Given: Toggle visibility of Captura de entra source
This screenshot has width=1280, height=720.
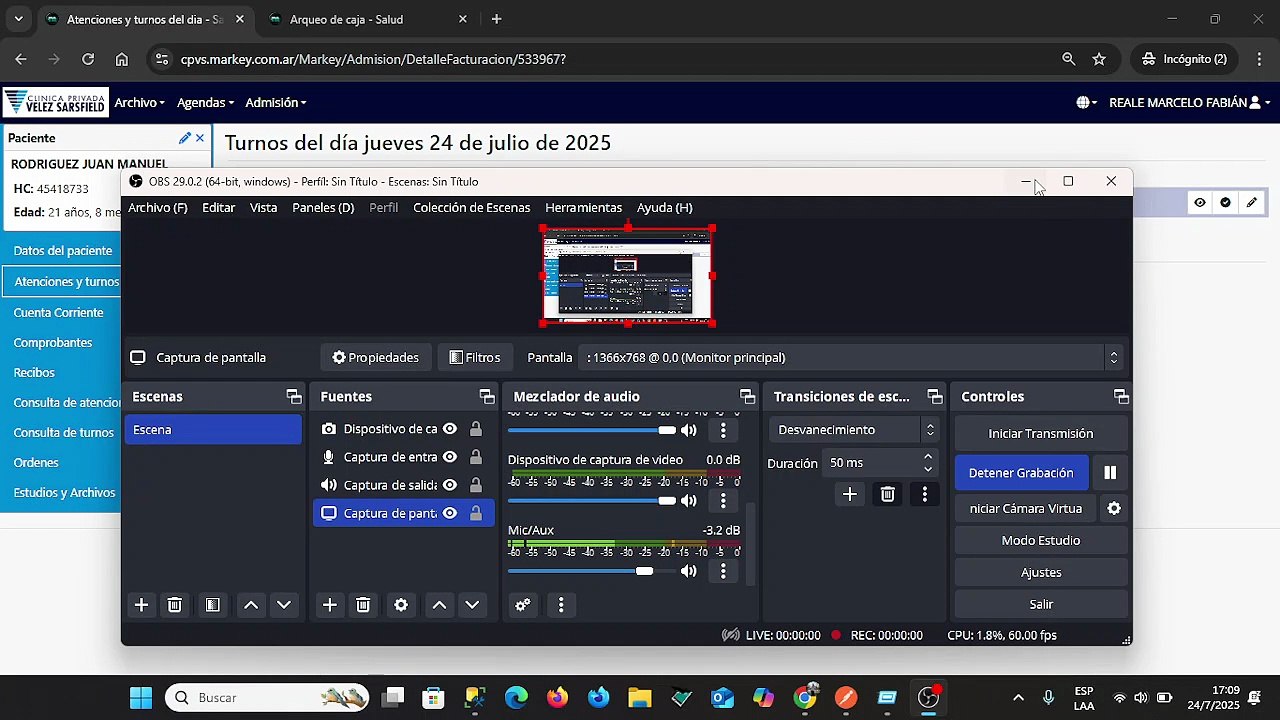Looking at the screenshot, I should (450, 457).
